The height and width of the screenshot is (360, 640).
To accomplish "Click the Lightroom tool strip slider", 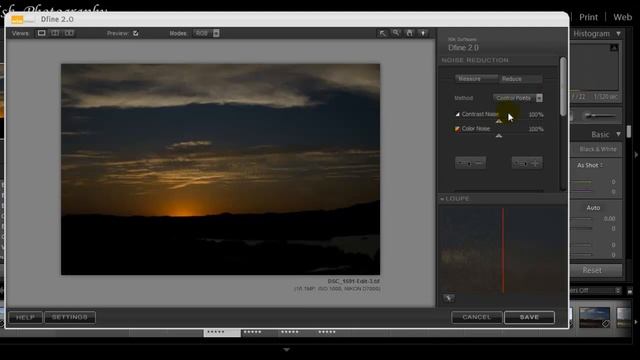I will coord(601,116).
